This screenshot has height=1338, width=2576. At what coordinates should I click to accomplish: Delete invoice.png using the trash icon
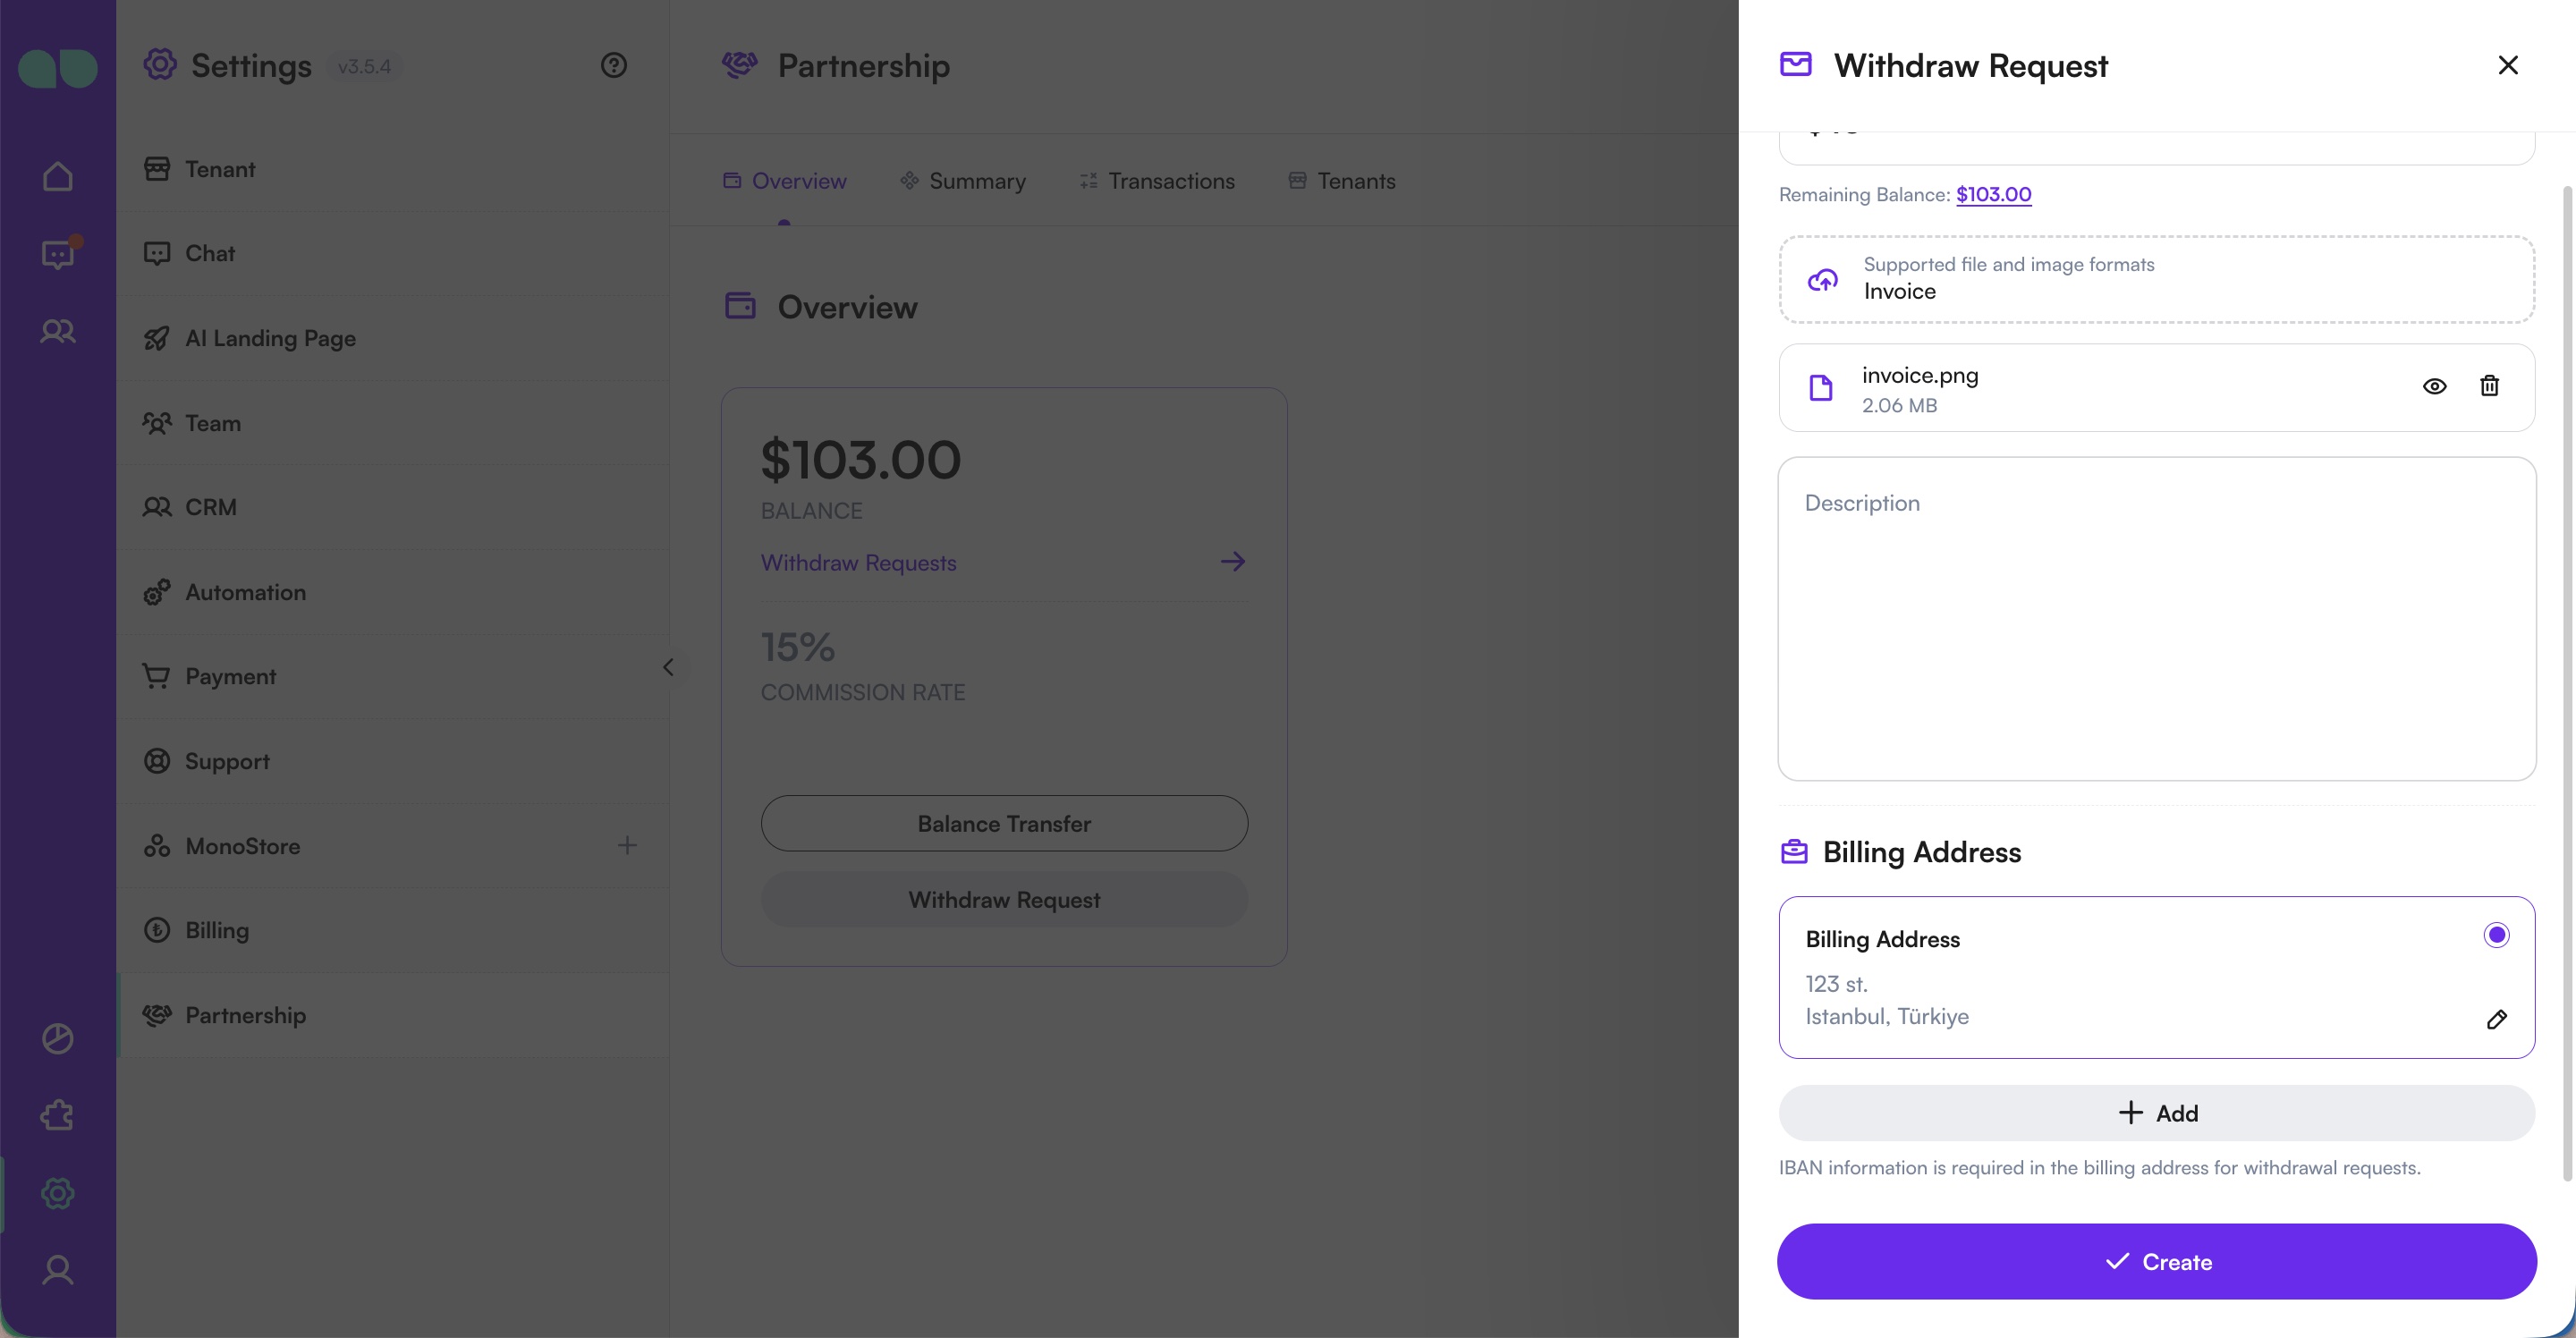pyautogui.click(x=2489, y=386)
